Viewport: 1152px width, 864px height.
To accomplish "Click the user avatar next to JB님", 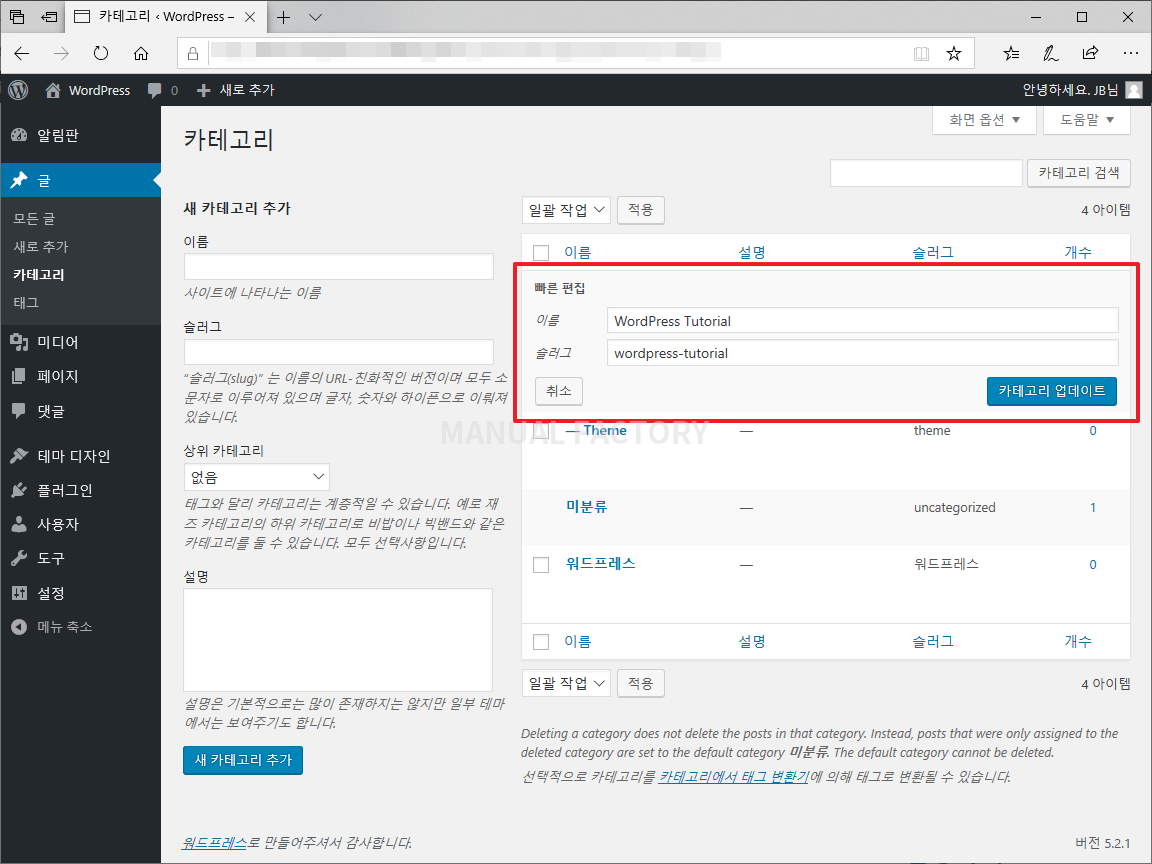I will pos(1134,90).
